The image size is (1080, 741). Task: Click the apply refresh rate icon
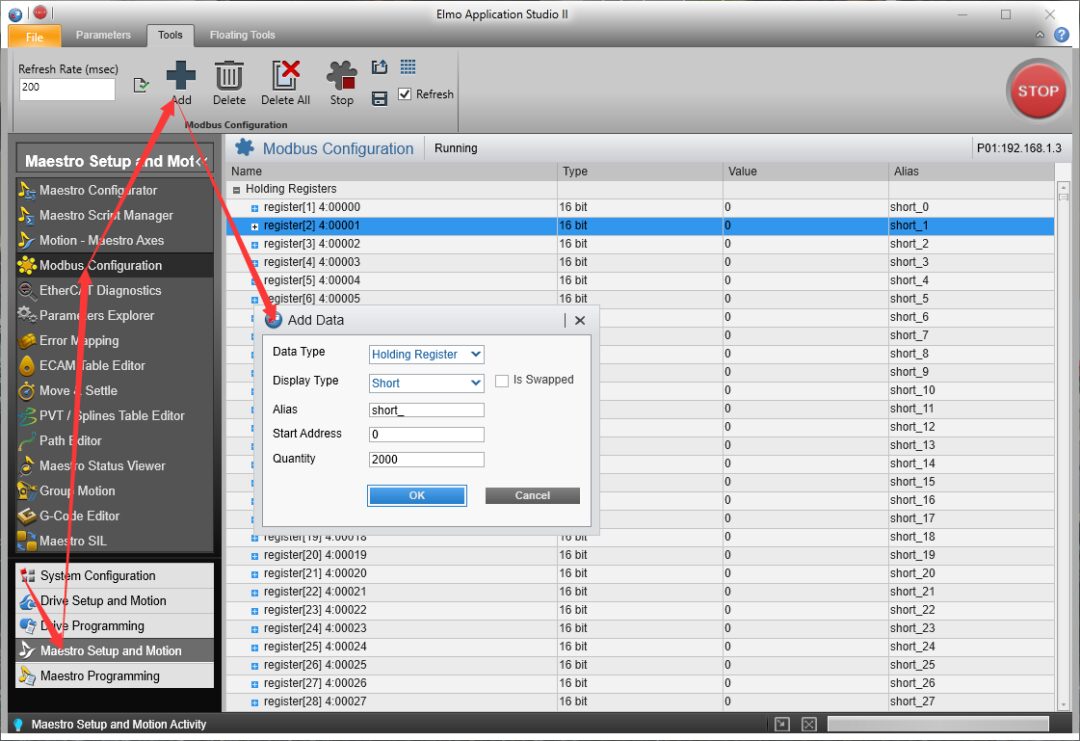pyautogui.click(x=141, y=85)
